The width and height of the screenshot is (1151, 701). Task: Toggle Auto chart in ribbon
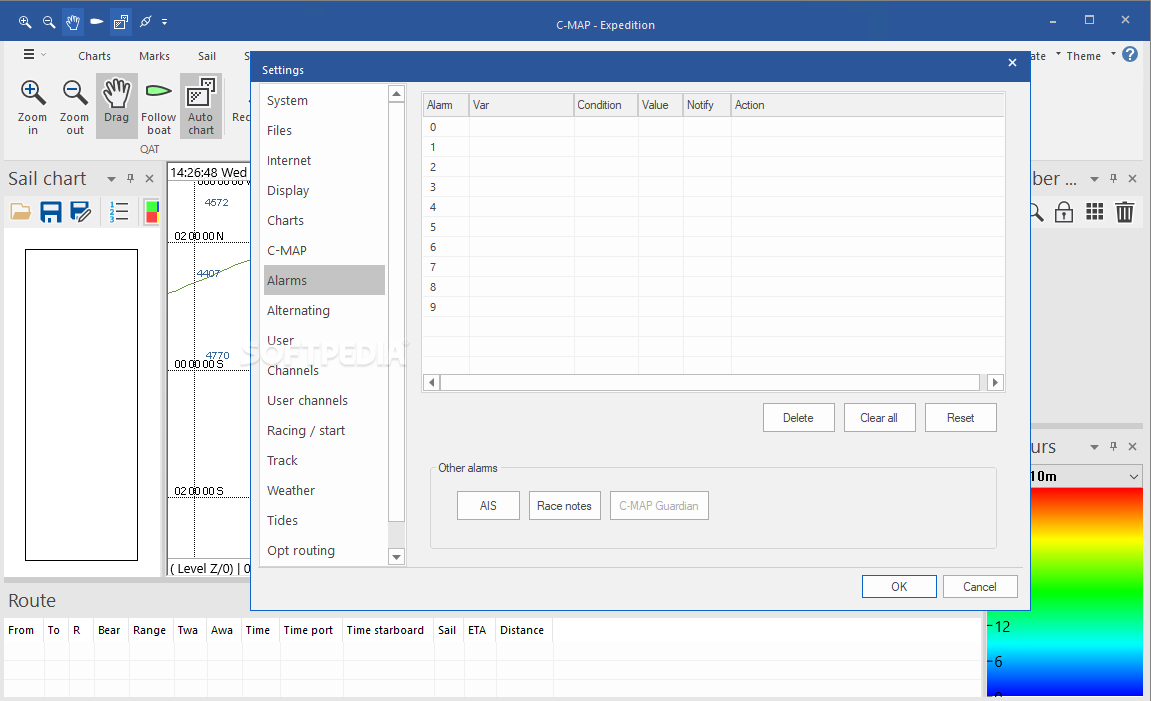click(200, 106)
